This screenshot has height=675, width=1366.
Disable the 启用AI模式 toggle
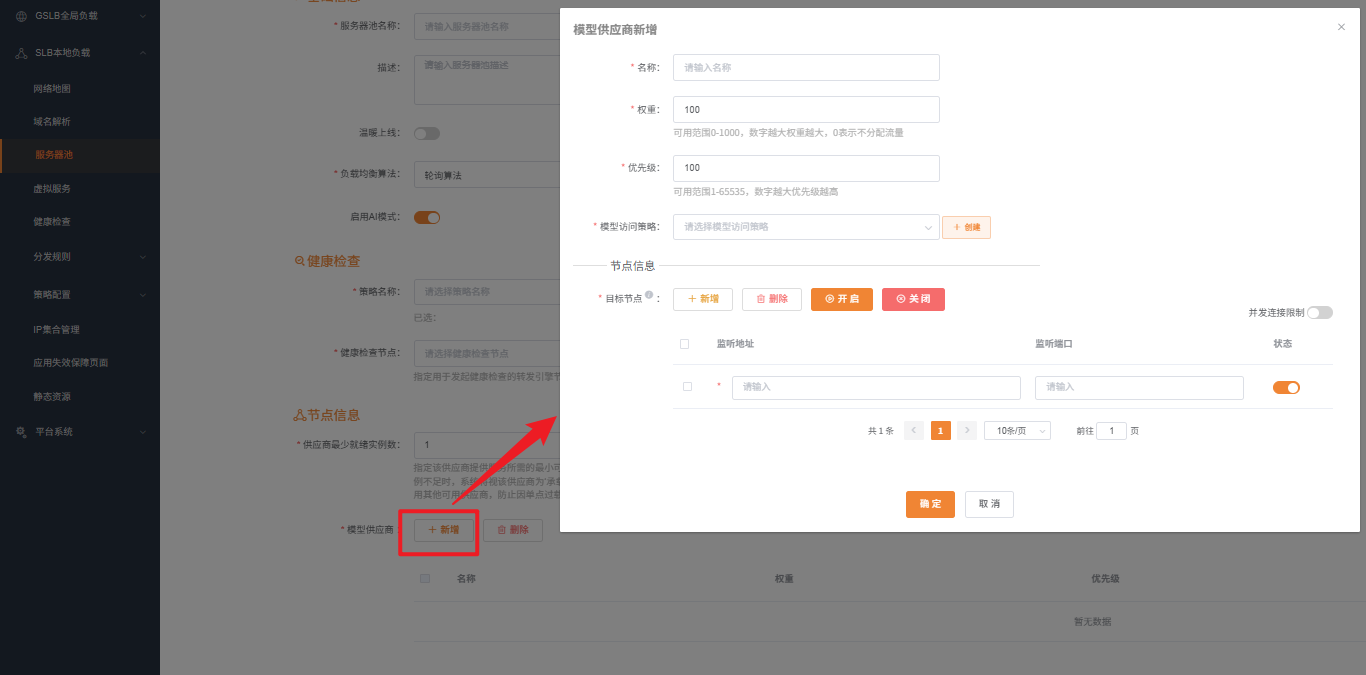[427, 217]
